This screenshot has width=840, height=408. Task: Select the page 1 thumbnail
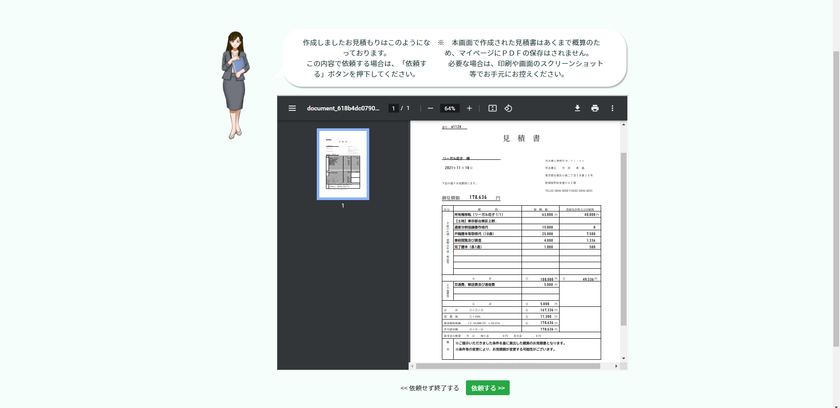(343, 164)
